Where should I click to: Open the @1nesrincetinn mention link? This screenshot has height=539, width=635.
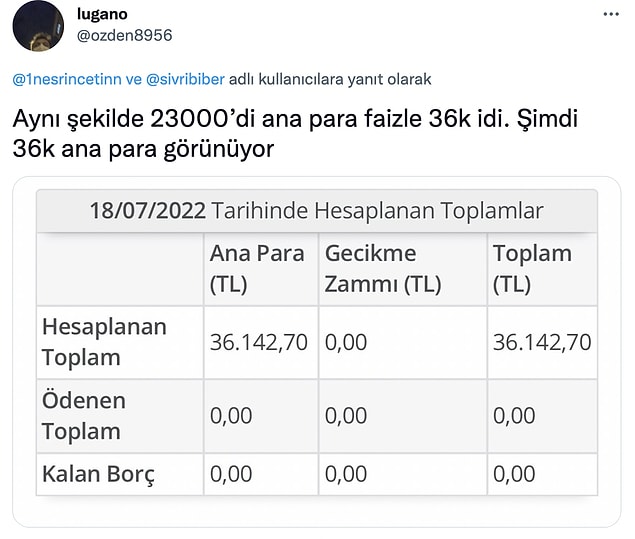point(67,79)
